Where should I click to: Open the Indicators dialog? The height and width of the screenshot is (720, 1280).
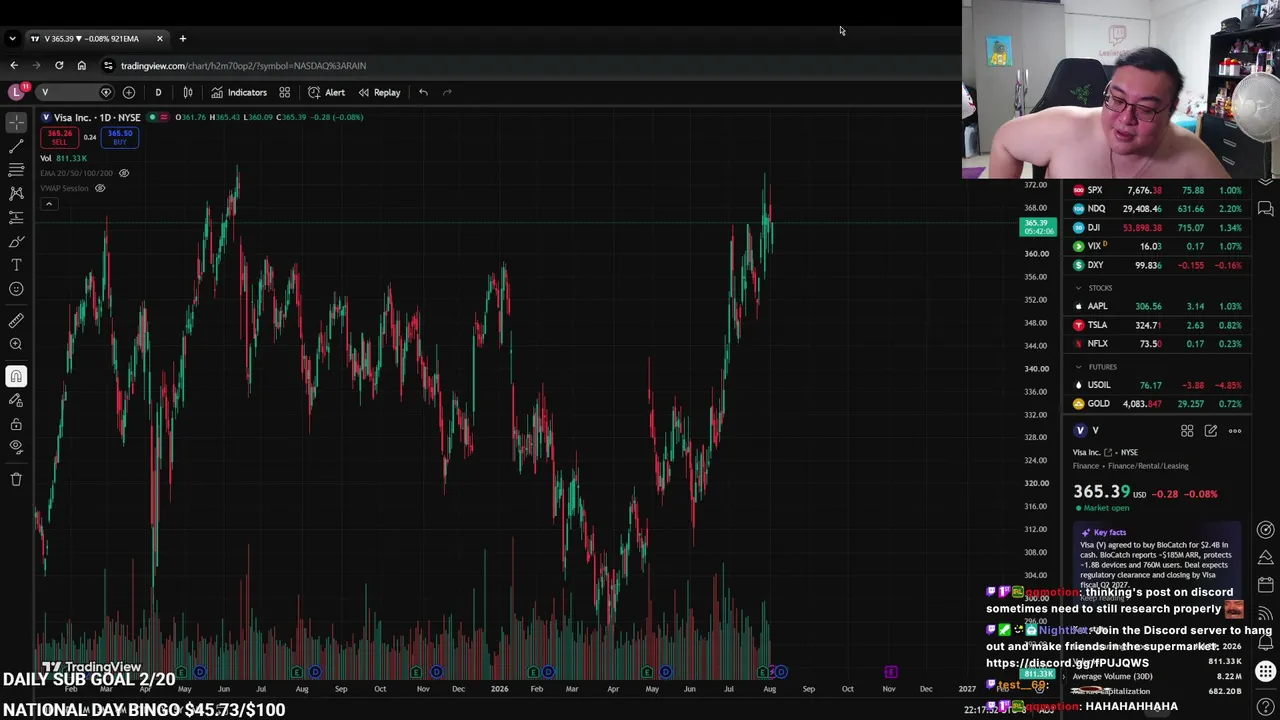click(239, 92)
